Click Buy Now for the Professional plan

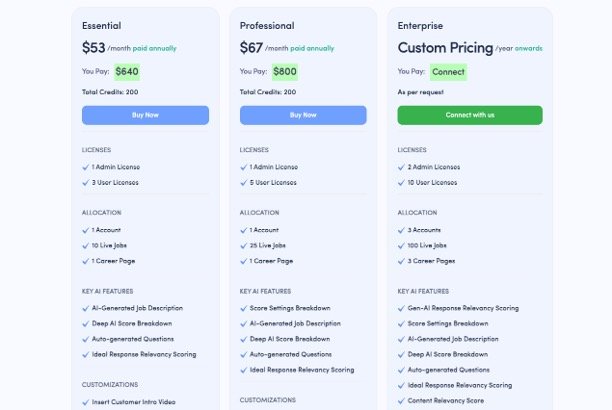(x=303, y=115)
